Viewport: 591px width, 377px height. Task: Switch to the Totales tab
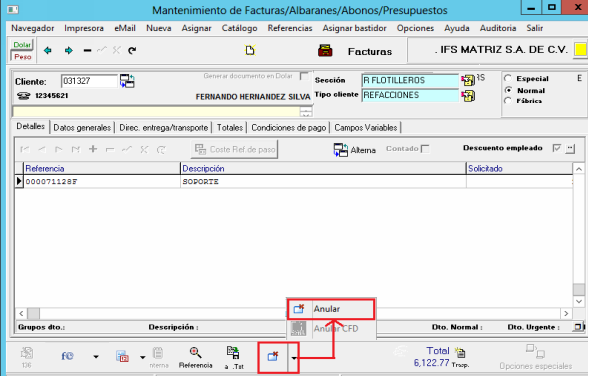(x=230, y=128)
